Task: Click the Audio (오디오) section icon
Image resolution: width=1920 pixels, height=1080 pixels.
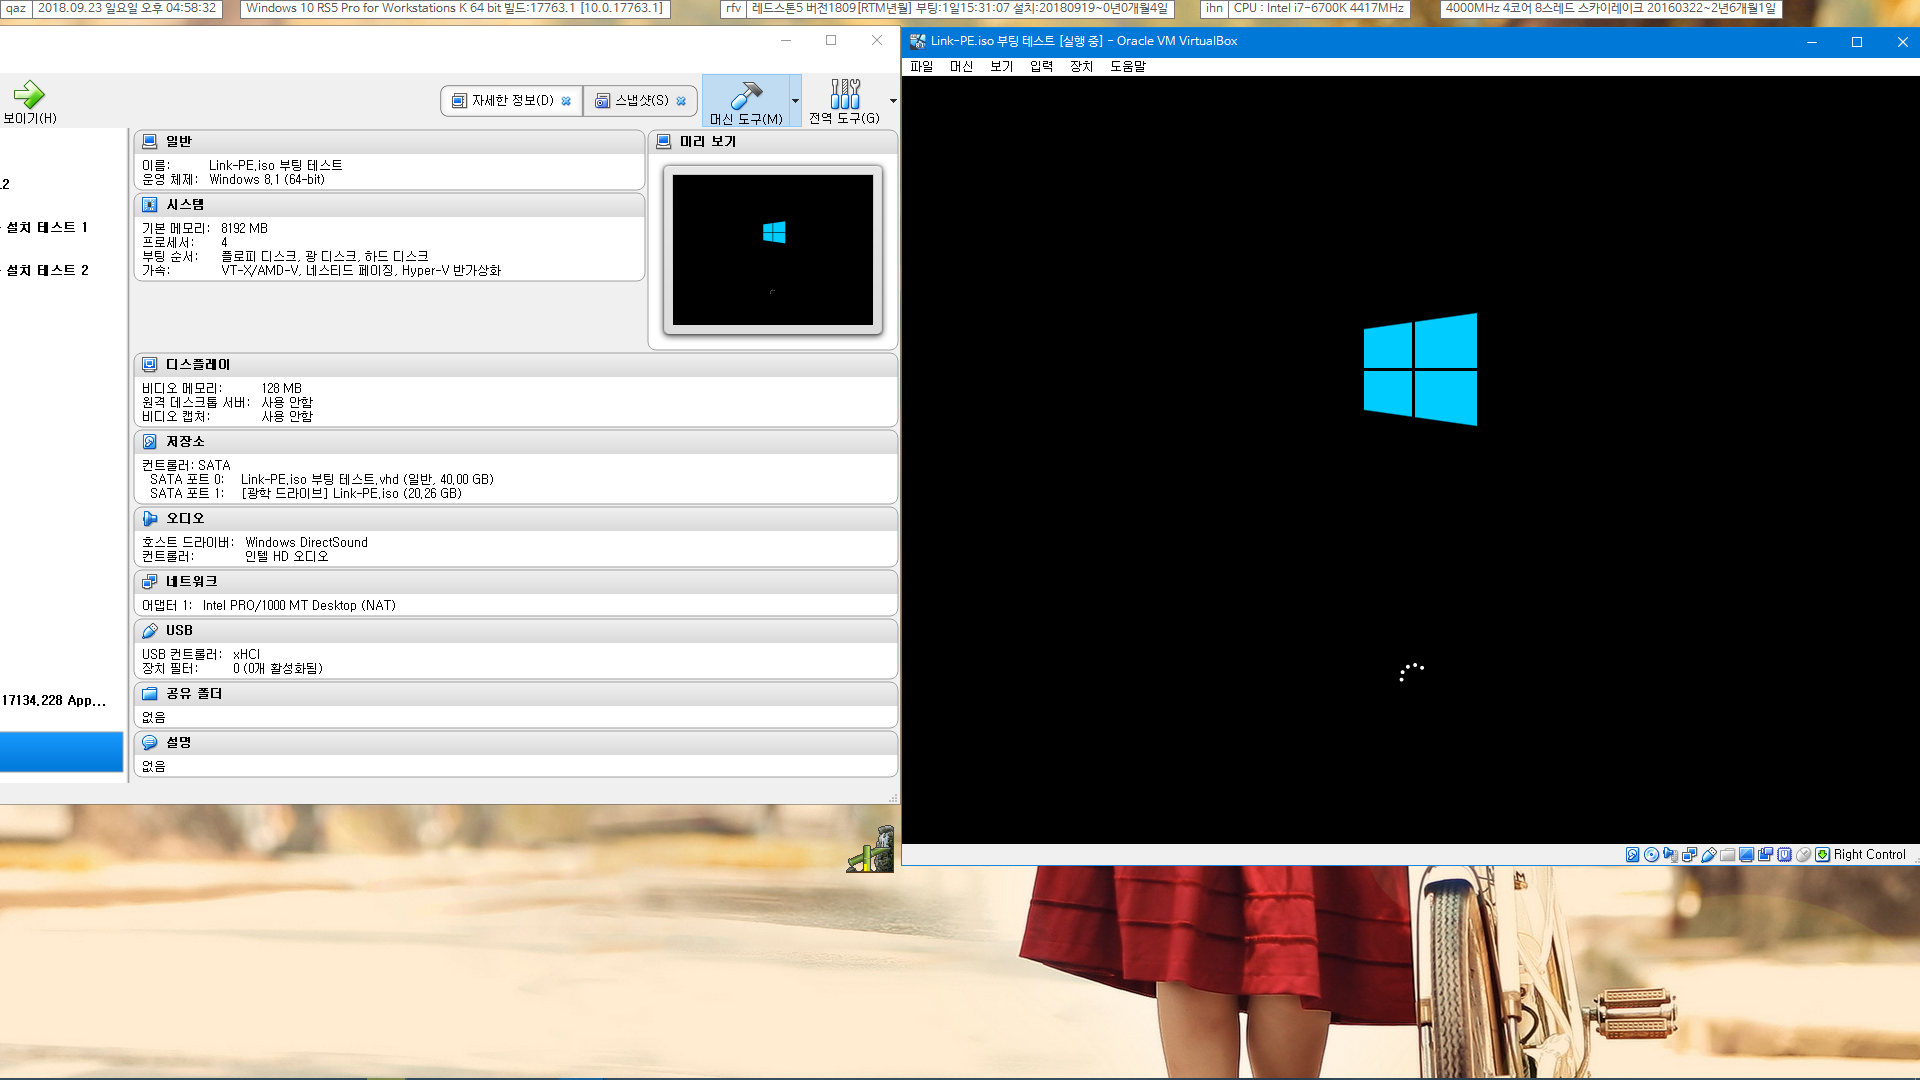Action: 150,518
